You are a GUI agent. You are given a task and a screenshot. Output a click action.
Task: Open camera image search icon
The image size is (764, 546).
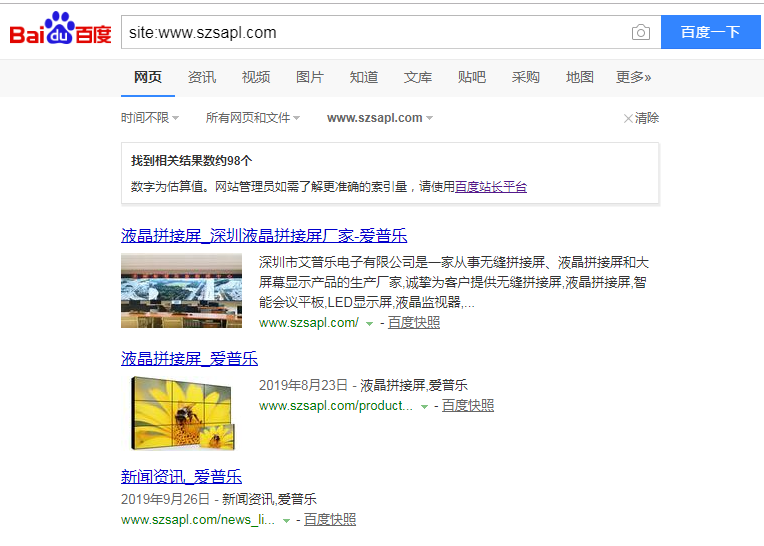pos(641,32)
